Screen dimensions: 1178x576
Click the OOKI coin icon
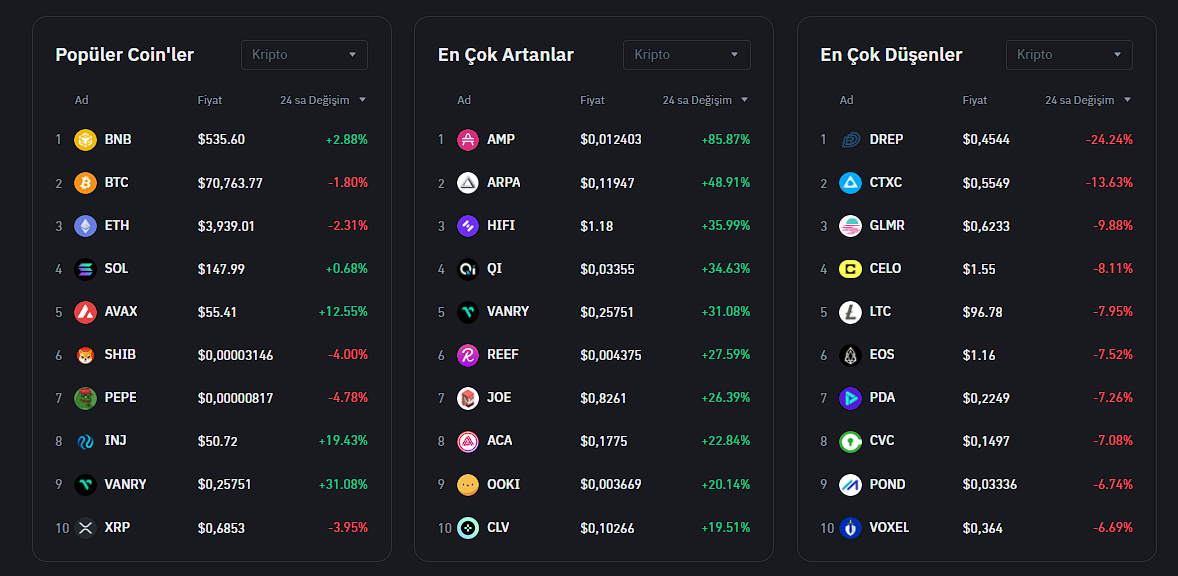468,484
